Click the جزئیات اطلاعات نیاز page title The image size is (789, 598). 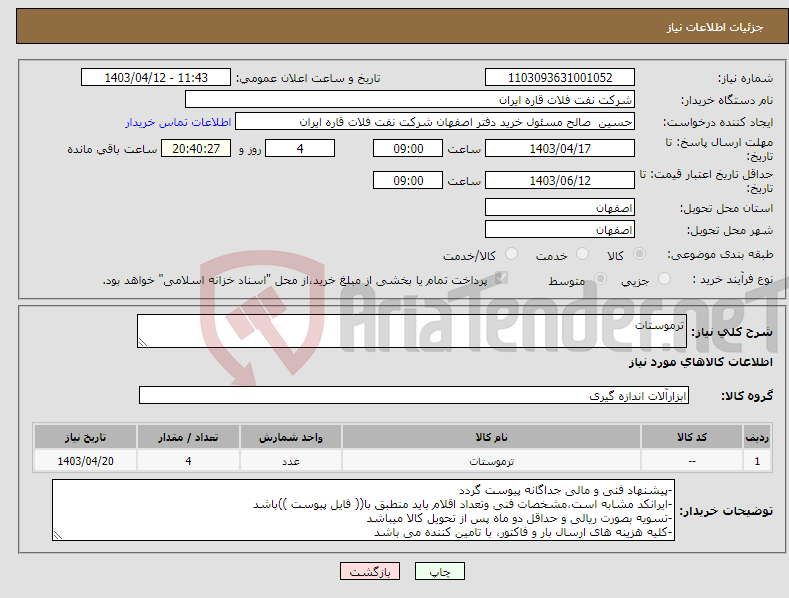coord(715,27)
